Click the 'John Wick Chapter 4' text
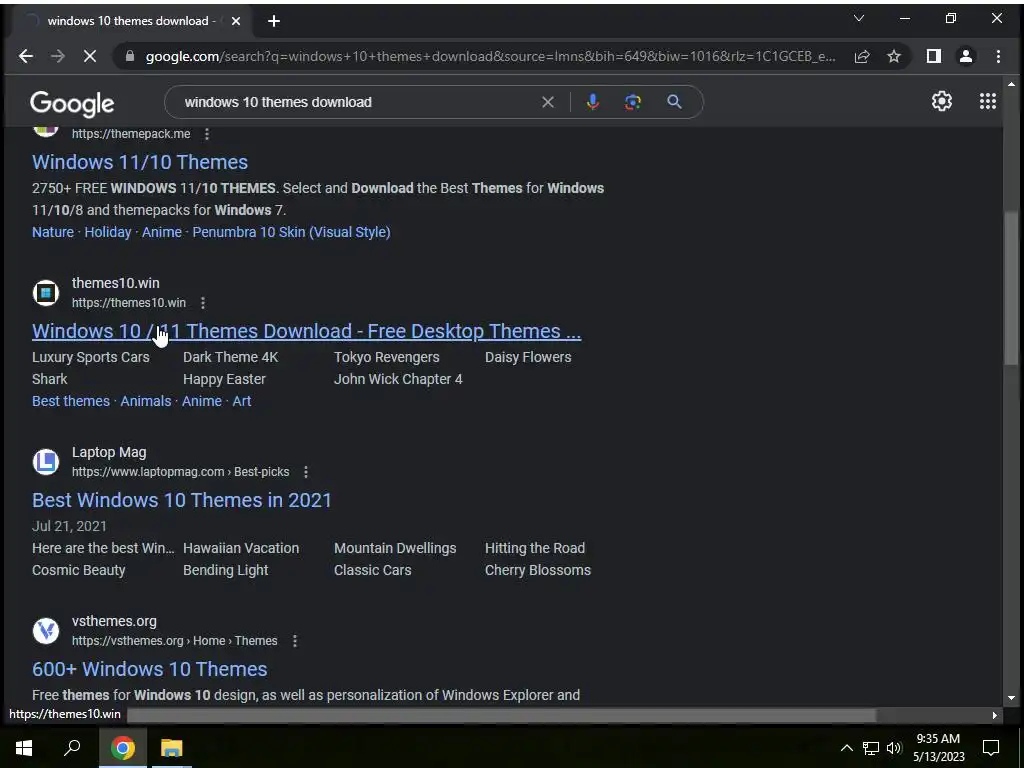Screen dimensions: 1024x768 click(x=398, y=379)
